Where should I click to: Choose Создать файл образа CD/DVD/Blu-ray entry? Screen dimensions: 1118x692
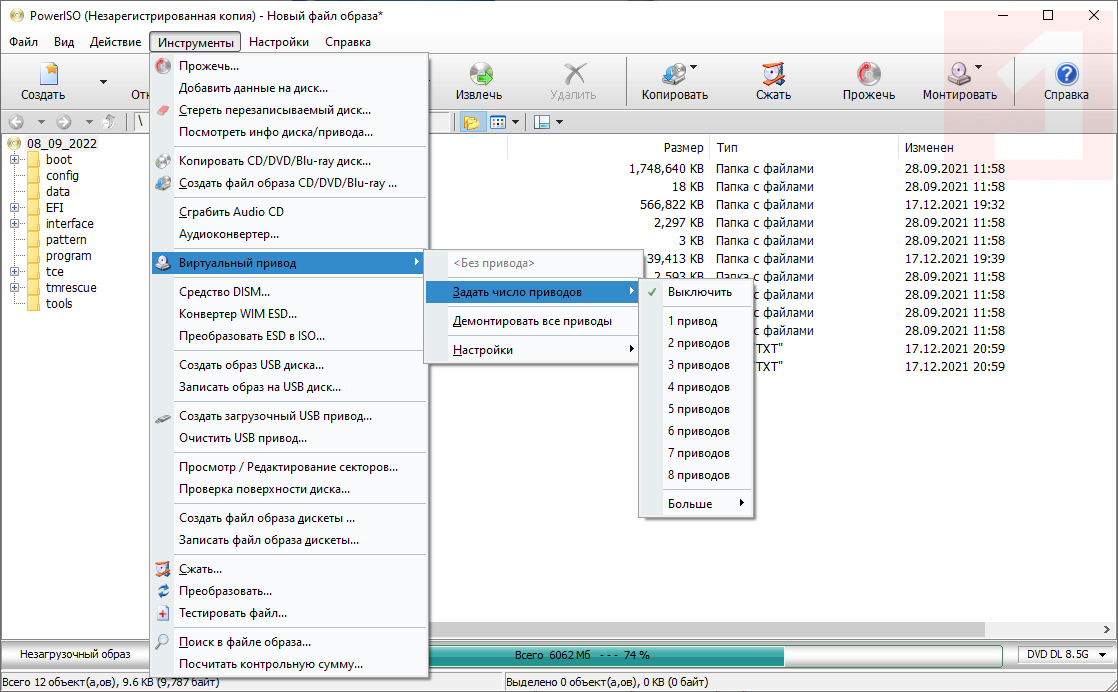[x=289, y=183]
